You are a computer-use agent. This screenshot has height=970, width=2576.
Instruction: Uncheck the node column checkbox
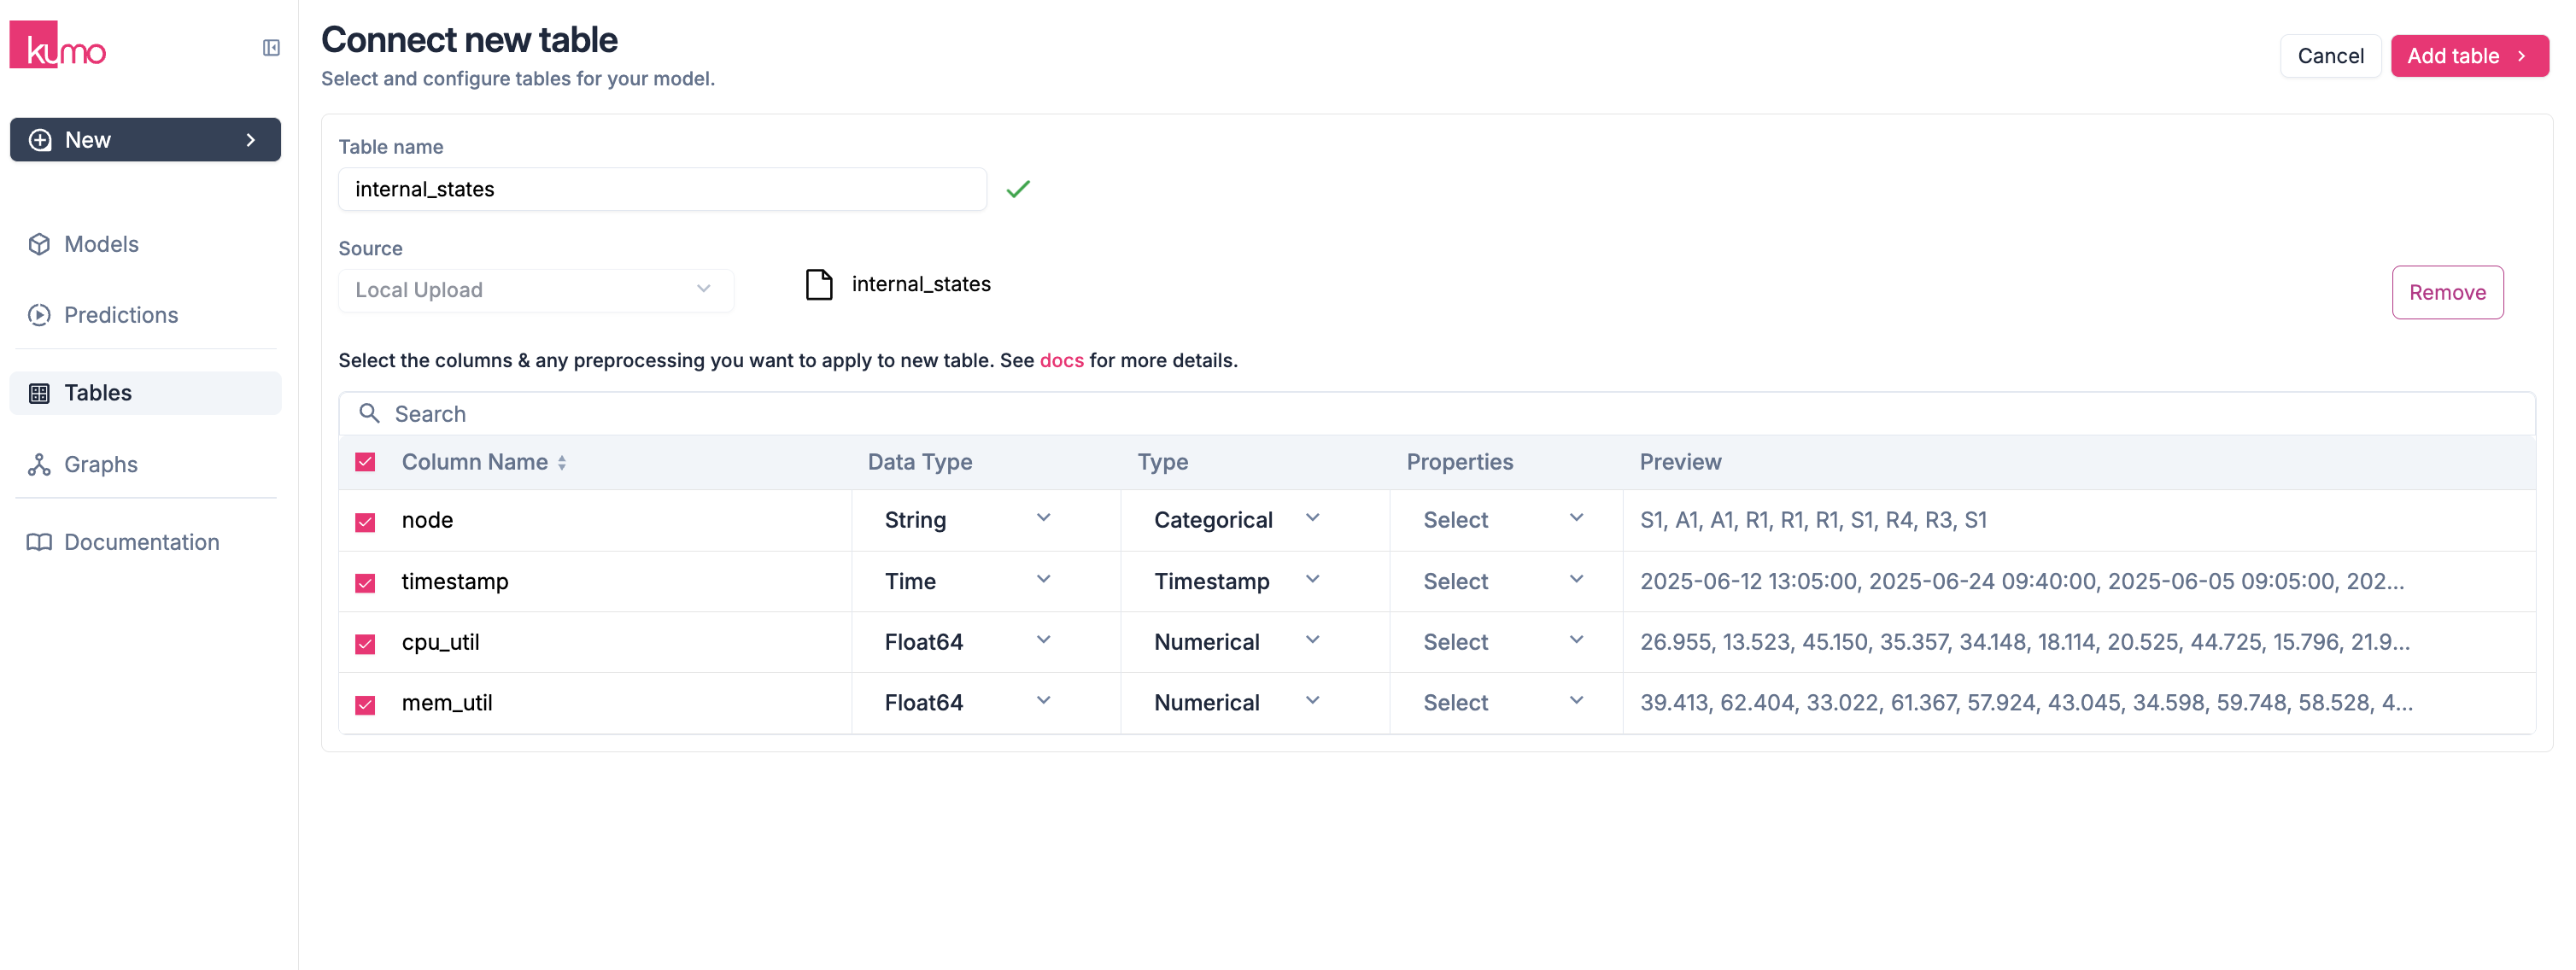(x=365, y=522)
